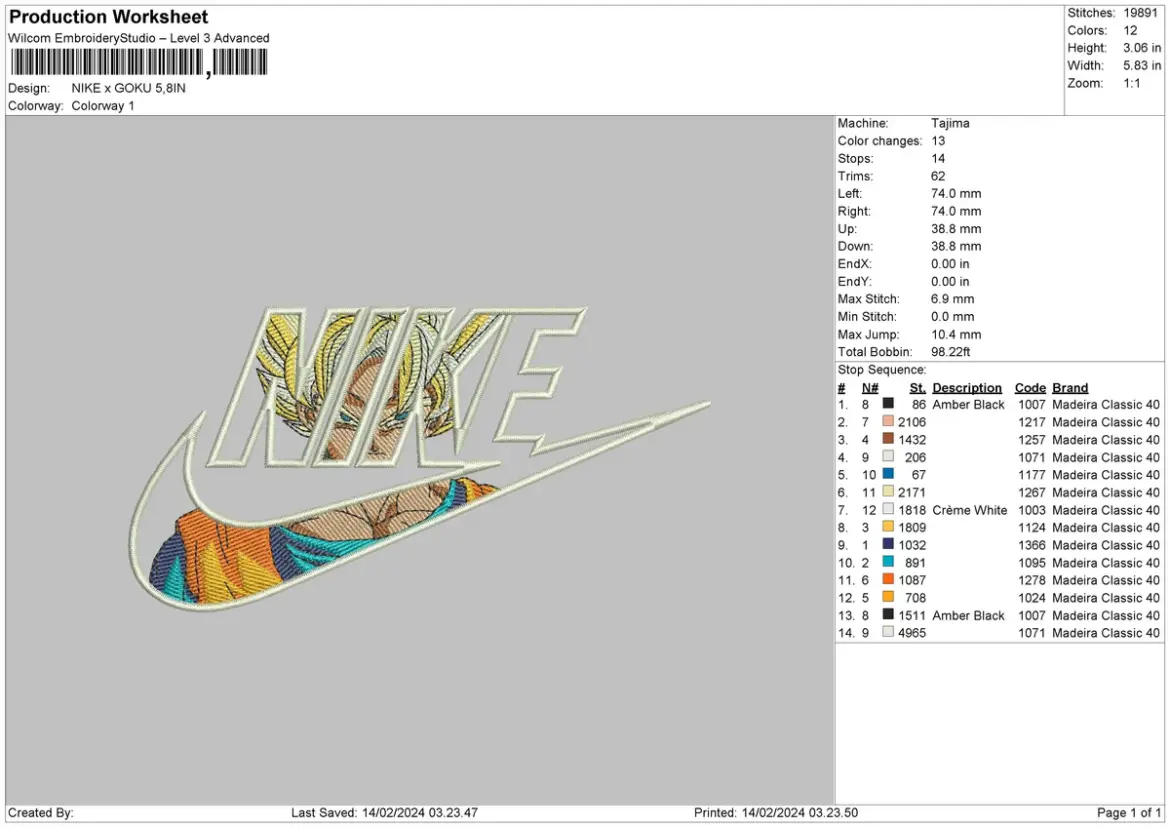Click the Zoom 1:1 value
Screen dimensions: 1170x827
(x=1130, y=83)
